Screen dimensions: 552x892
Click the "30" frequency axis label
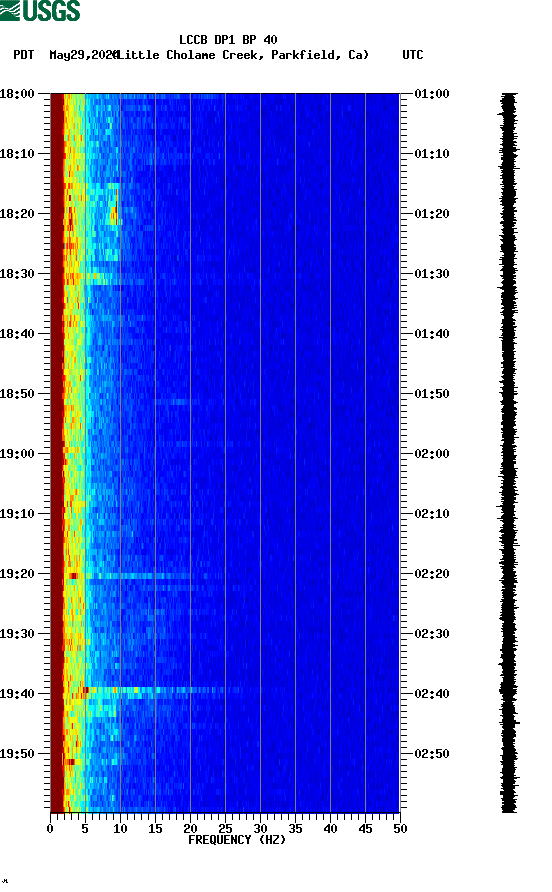click(x=261, y=829)
